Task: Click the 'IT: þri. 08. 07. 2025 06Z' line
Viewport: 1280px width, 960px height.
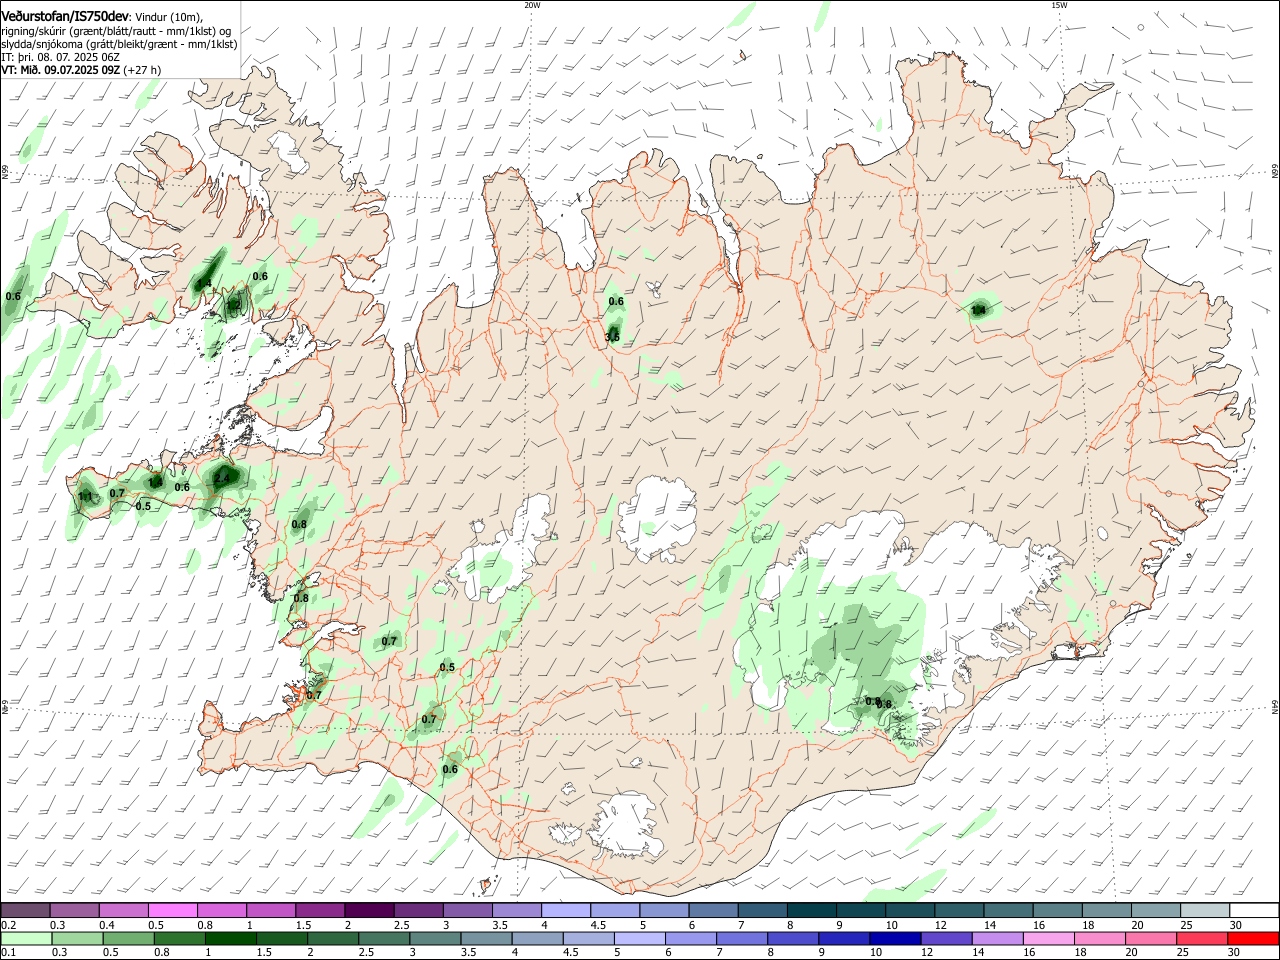Action: (61, 58)
